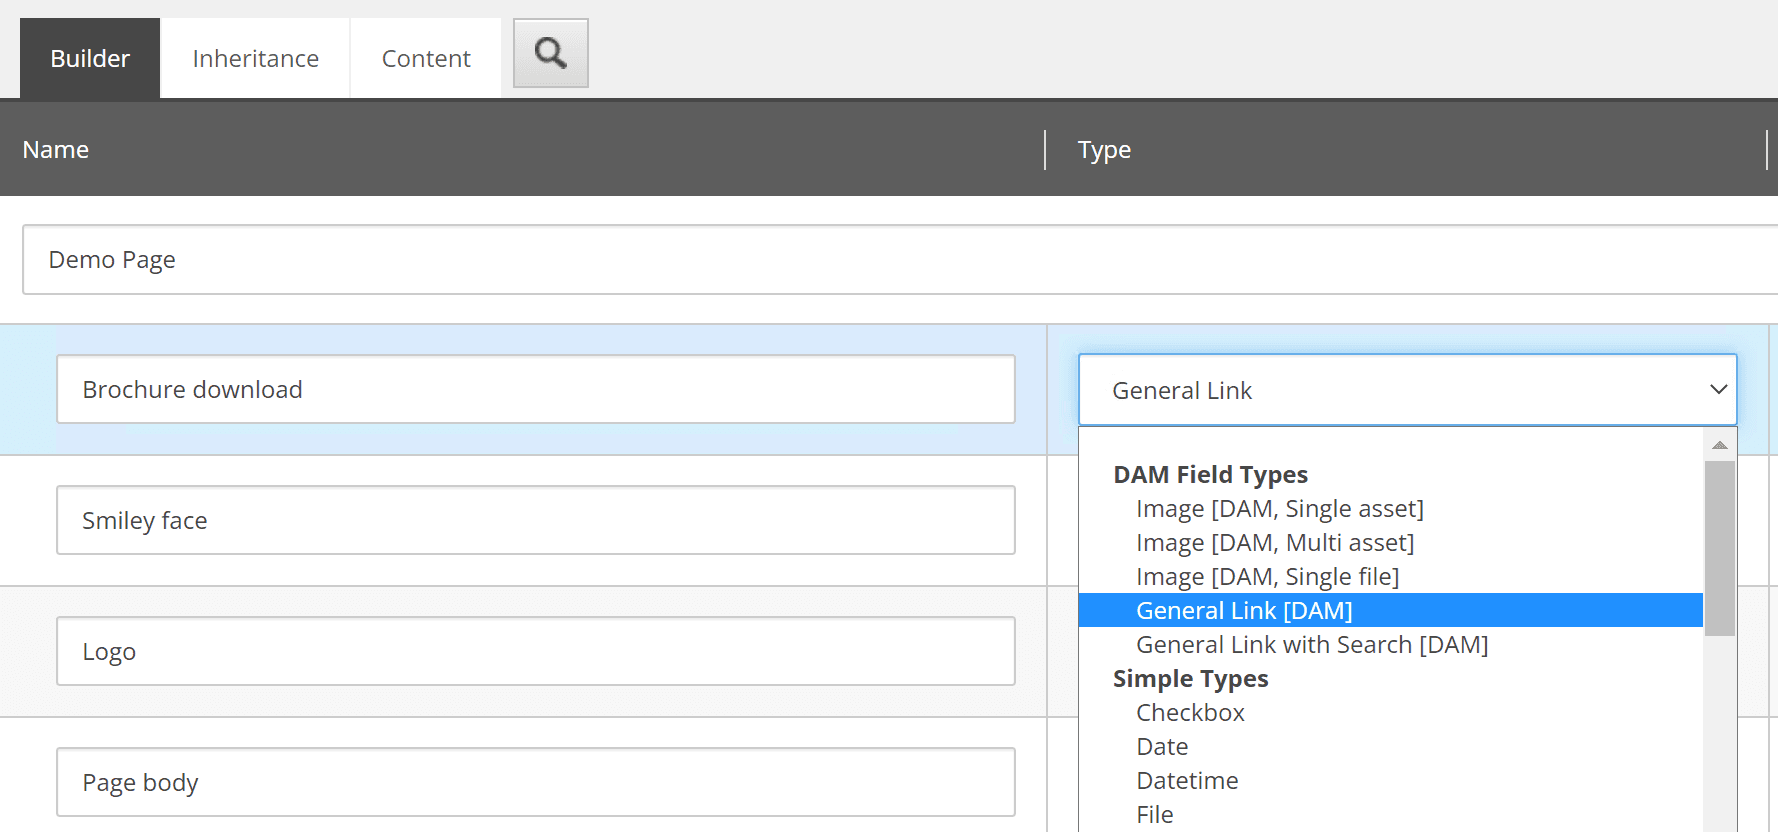Open the Content tab
1778x832 pixels.
(x=425, y=59)
